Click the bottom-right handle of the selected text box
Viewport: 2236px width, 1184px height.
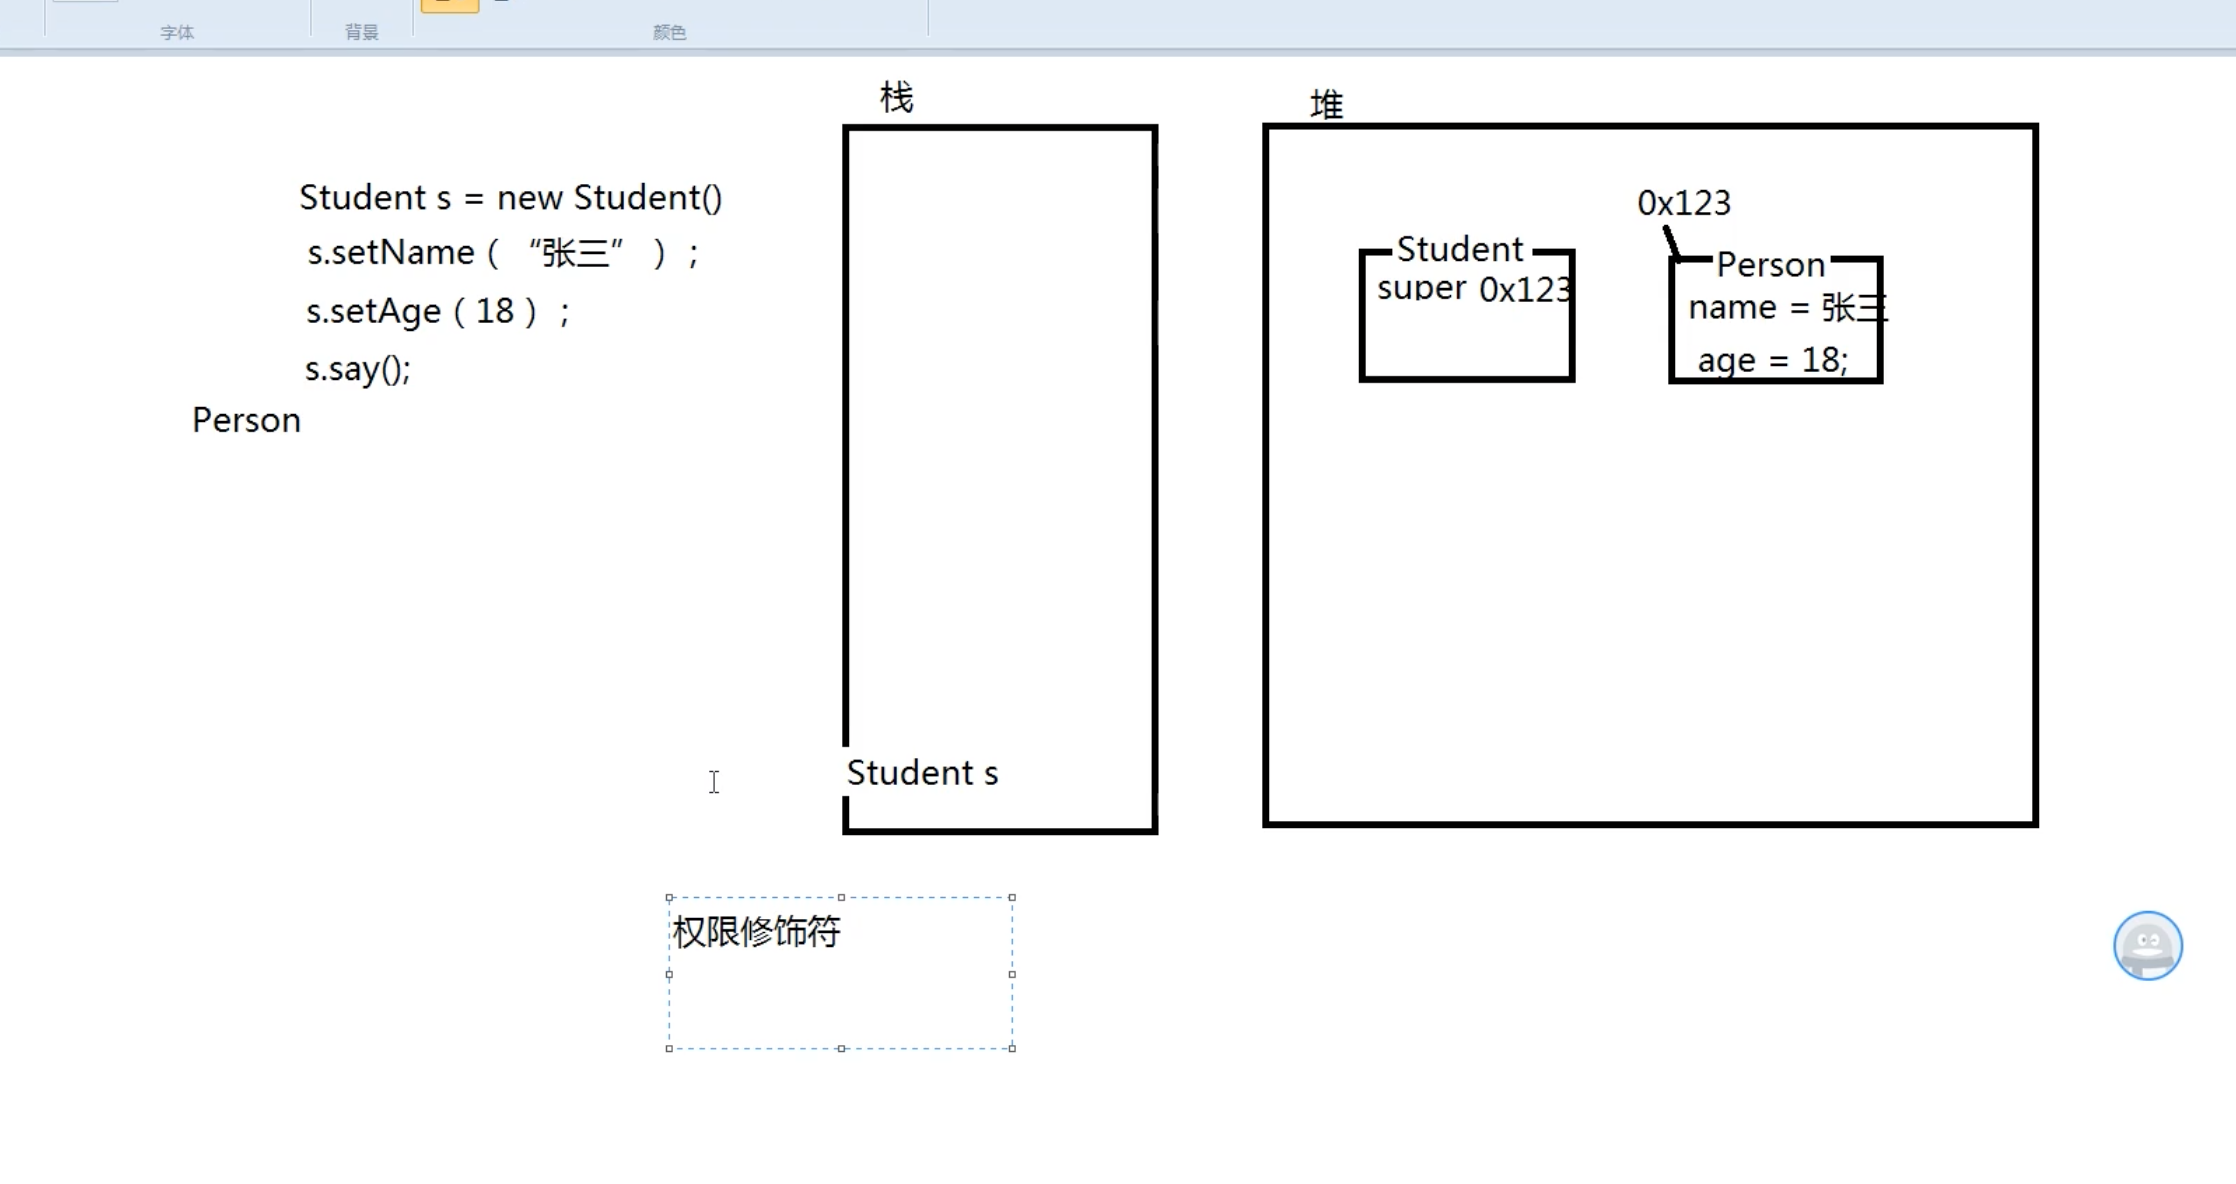1013,1050
